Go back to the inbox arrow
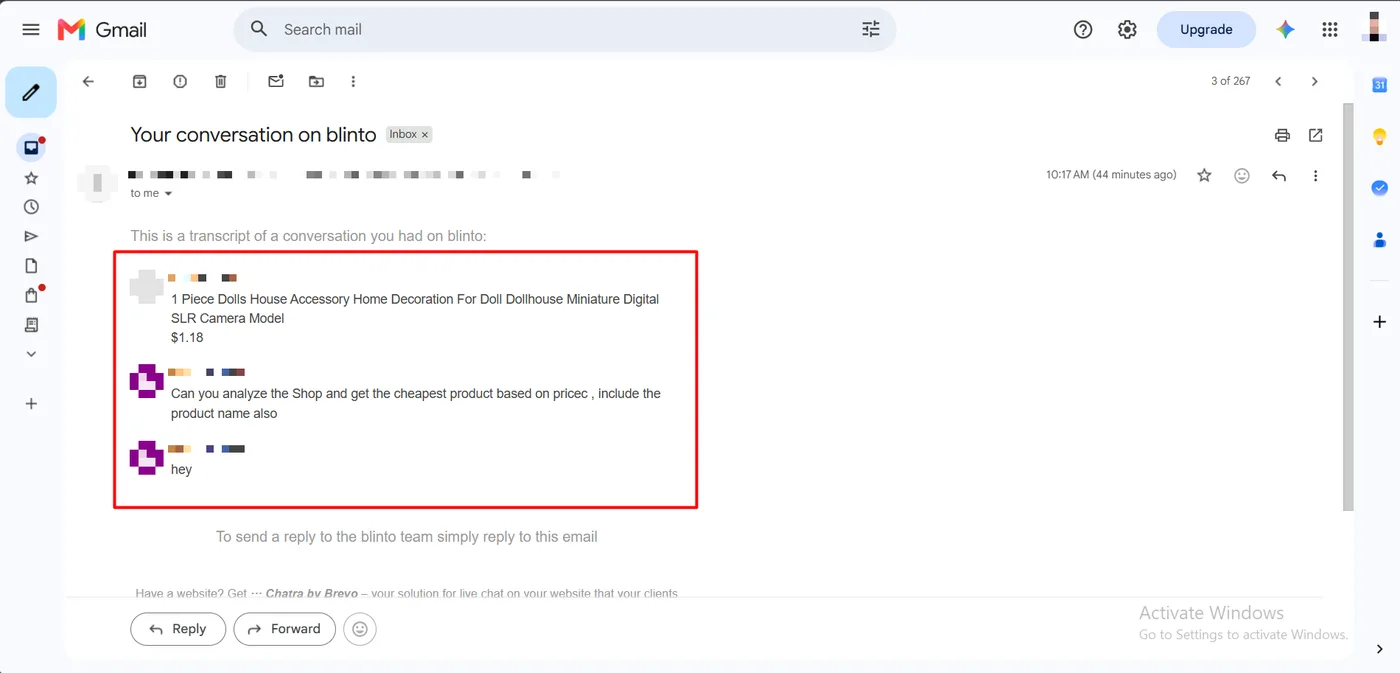 [x=88, y=82]
